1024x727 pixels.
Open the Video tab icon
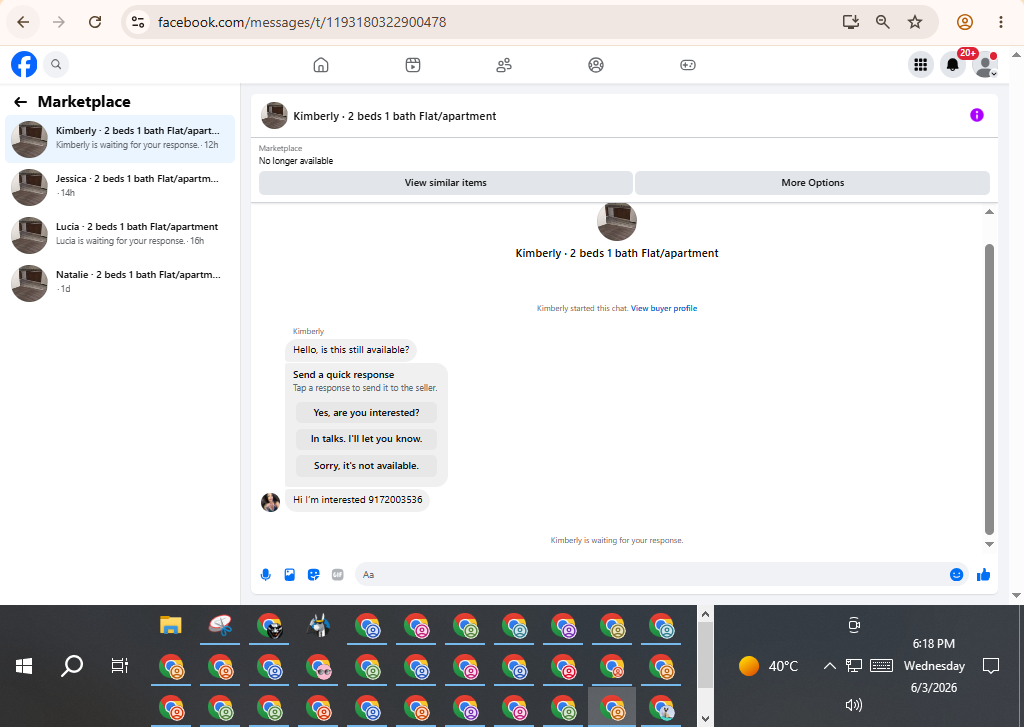click(x=413, y=65)
